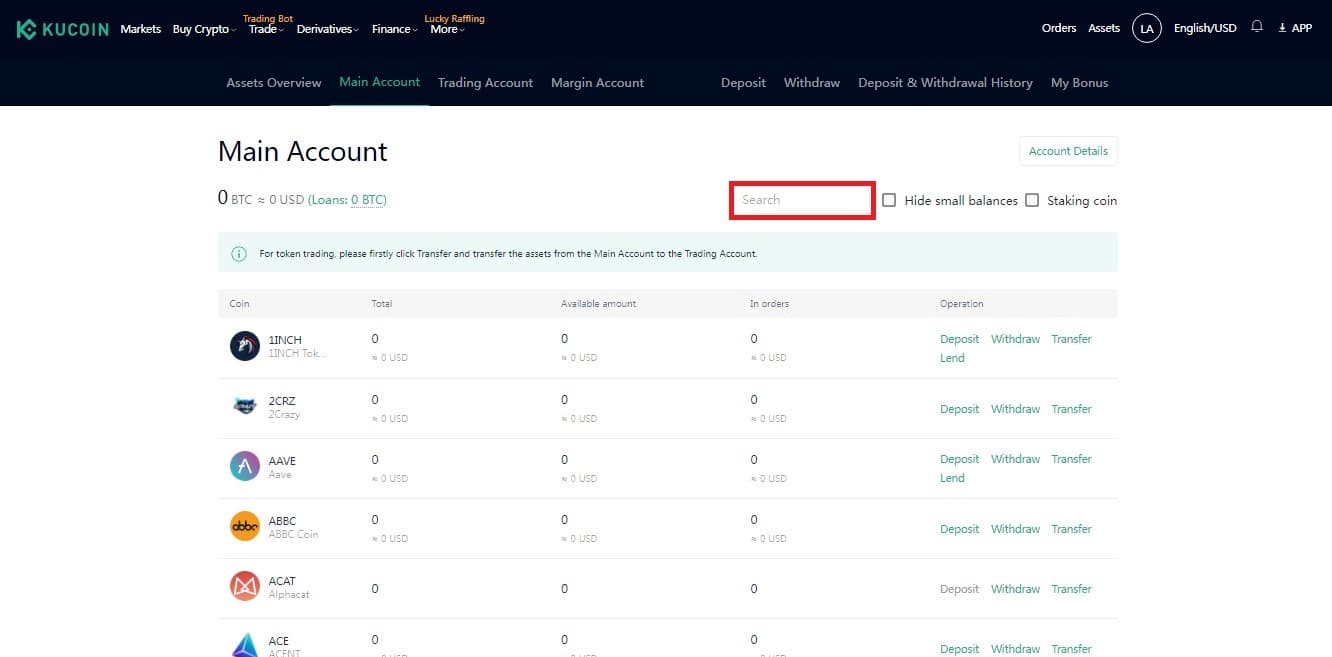Expand the More dropdown menu

(447, 29)
